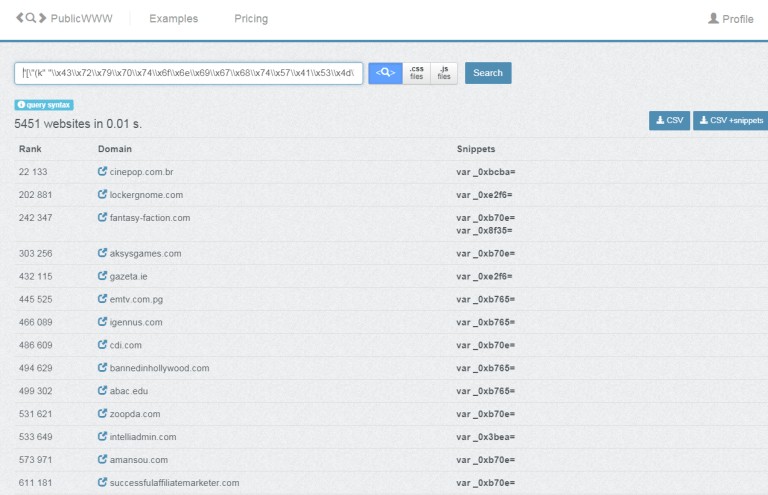The height and width of the screenshot is (495, 768).
Task: Open external link icon for intelliadmin.com
Action: pyautogui.click(x=102, y=436)
